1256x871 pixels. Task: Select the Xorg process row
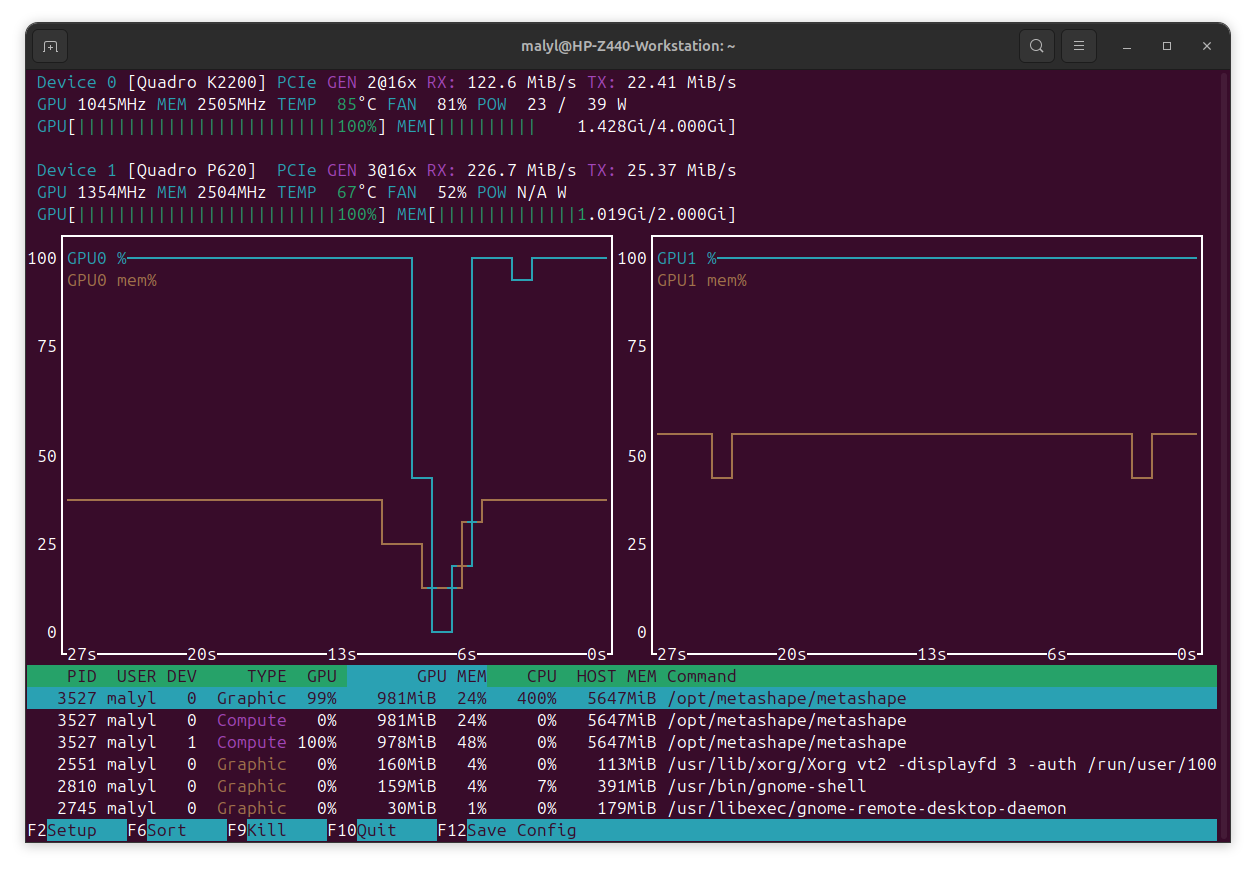click(622, 764)
